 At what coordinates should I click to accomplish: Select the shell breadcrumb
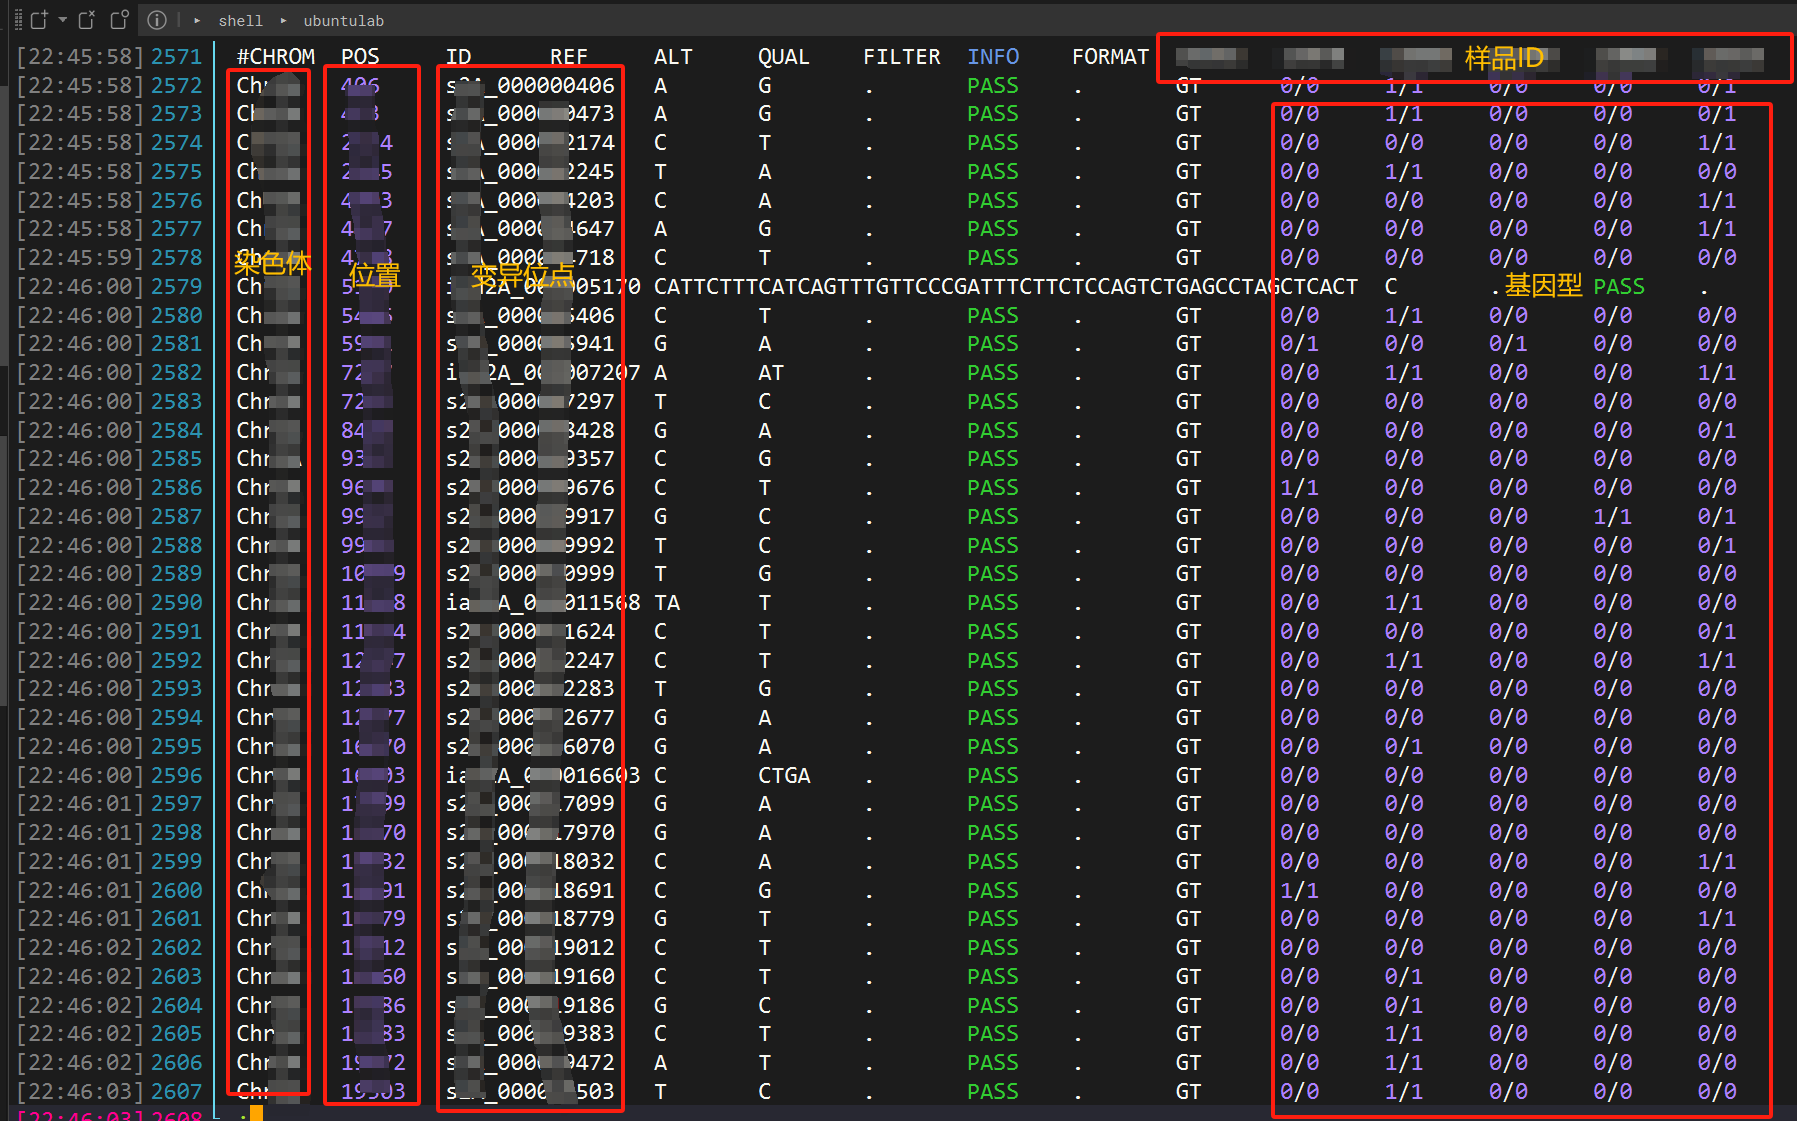[240, 20]
